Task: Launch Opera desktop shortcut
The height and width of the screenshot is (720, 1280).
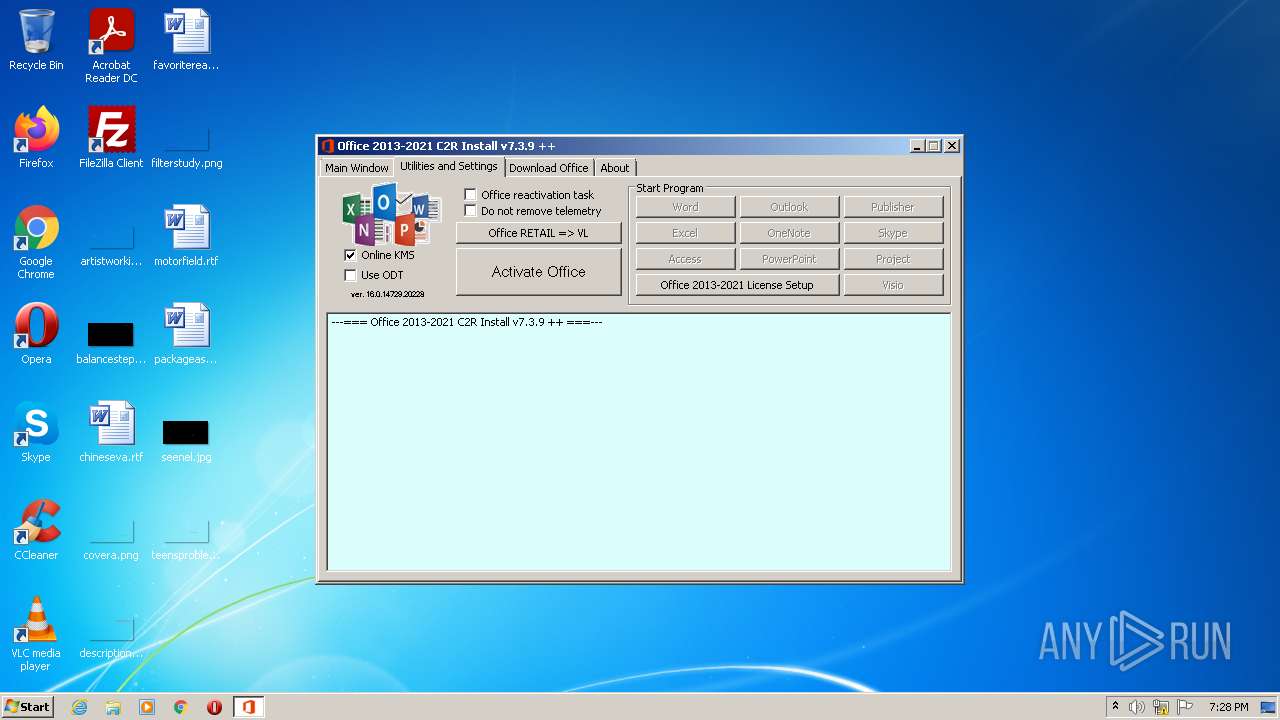Action: click(36, 334)
